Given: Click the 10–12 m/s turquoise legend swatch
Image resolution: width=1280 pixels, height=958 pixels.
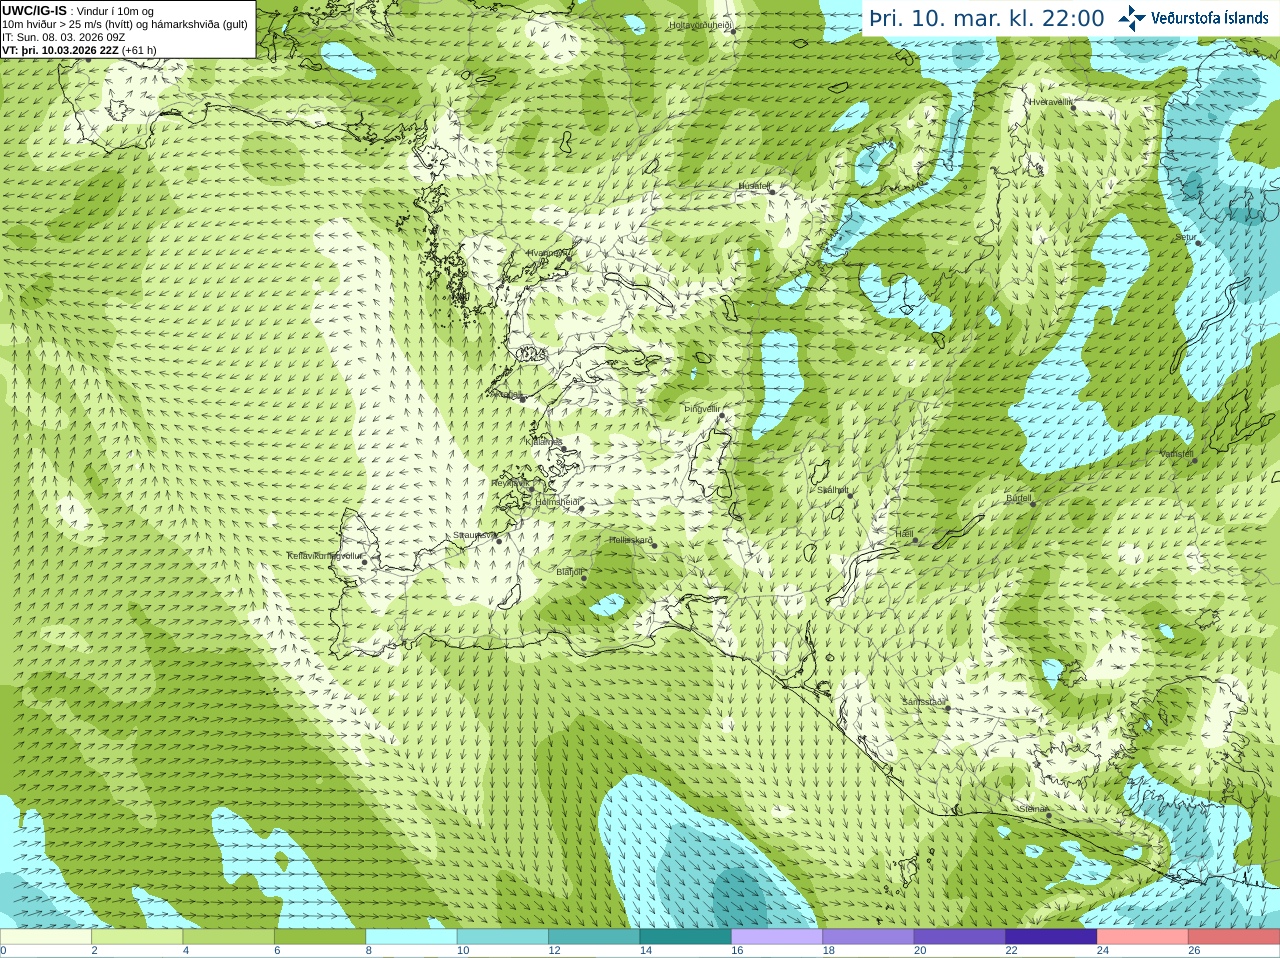Looking at the screenshot, I should pos(503,937).
